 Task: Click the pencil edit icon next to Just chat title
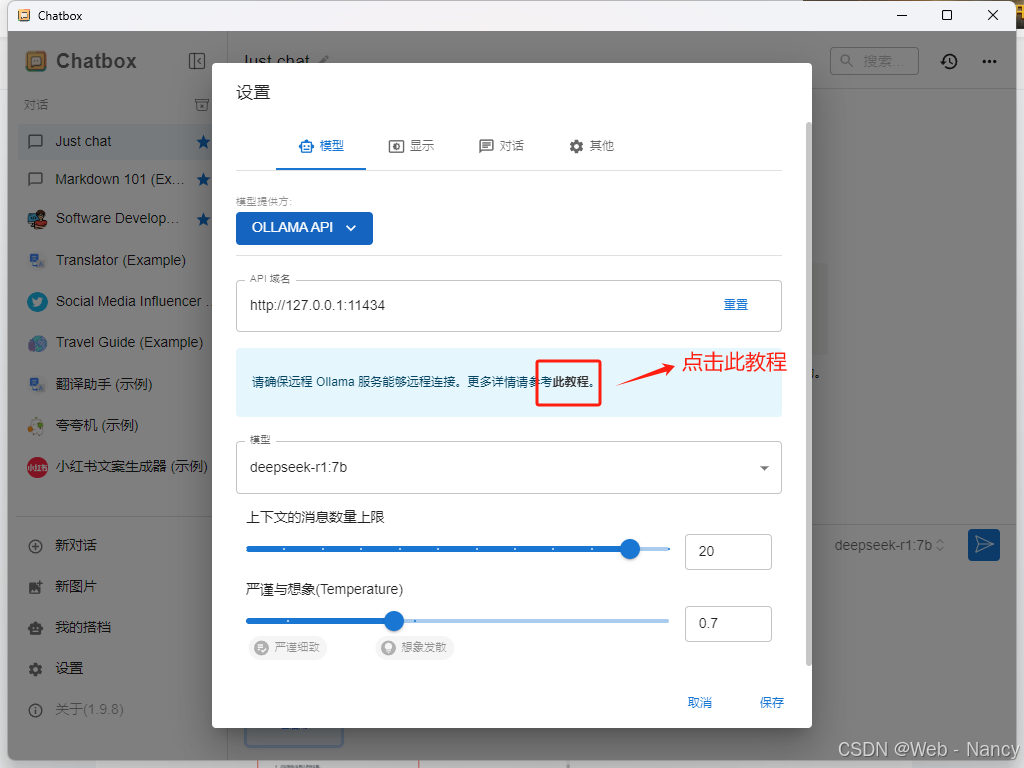(x=324, y=61)
